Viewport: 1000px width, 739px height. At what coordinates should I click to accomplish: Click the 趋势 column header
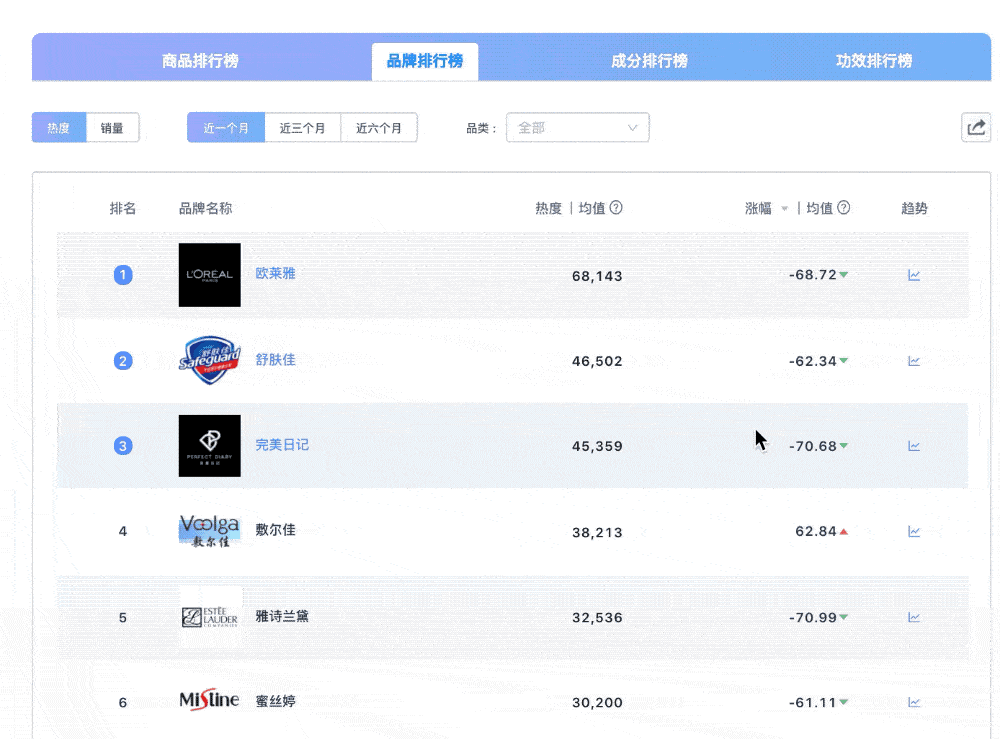tap(914, 209)
